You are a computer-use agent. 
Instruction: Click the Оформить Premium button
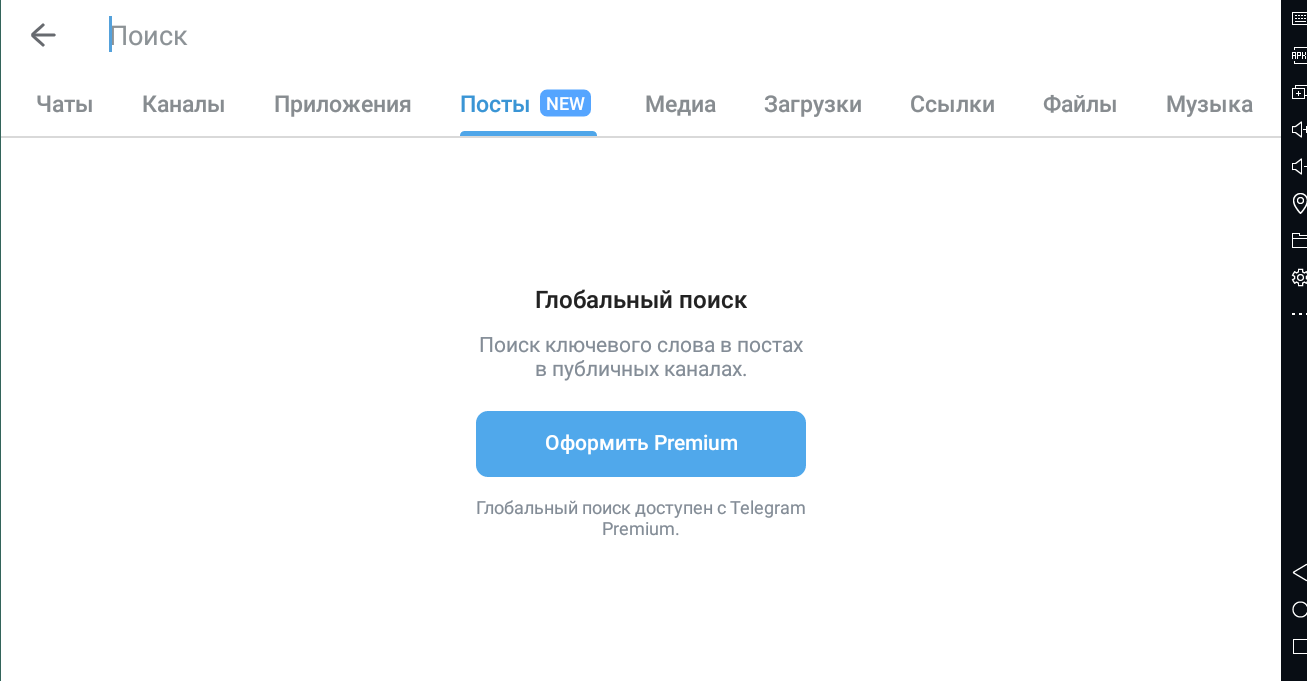coord(641,443)
